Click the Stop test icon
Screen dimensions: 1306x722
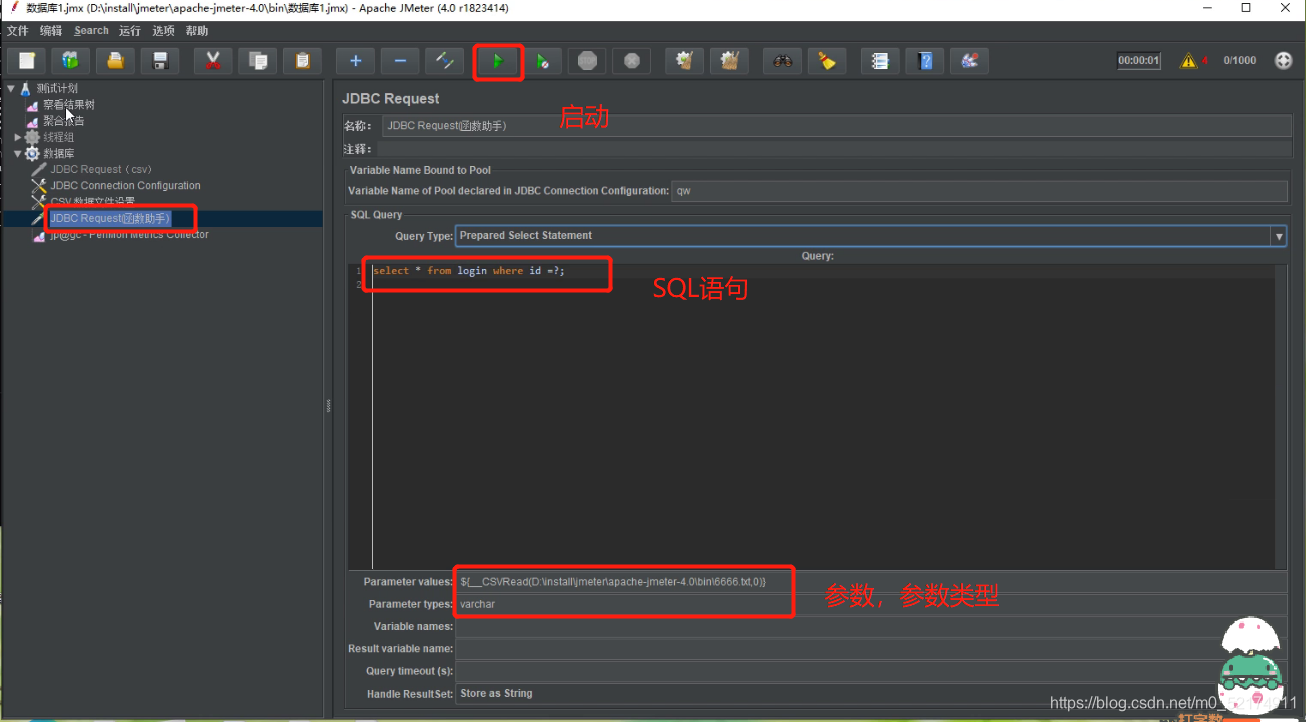(x=587, y=61)
